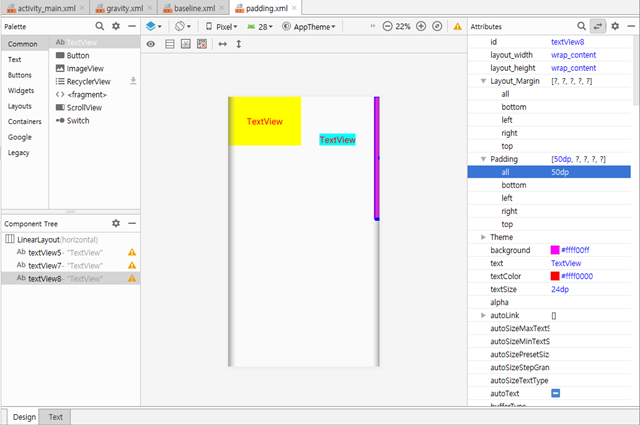Pick Switch from the palette
640x426 pixels.
(x=78, y=121)
